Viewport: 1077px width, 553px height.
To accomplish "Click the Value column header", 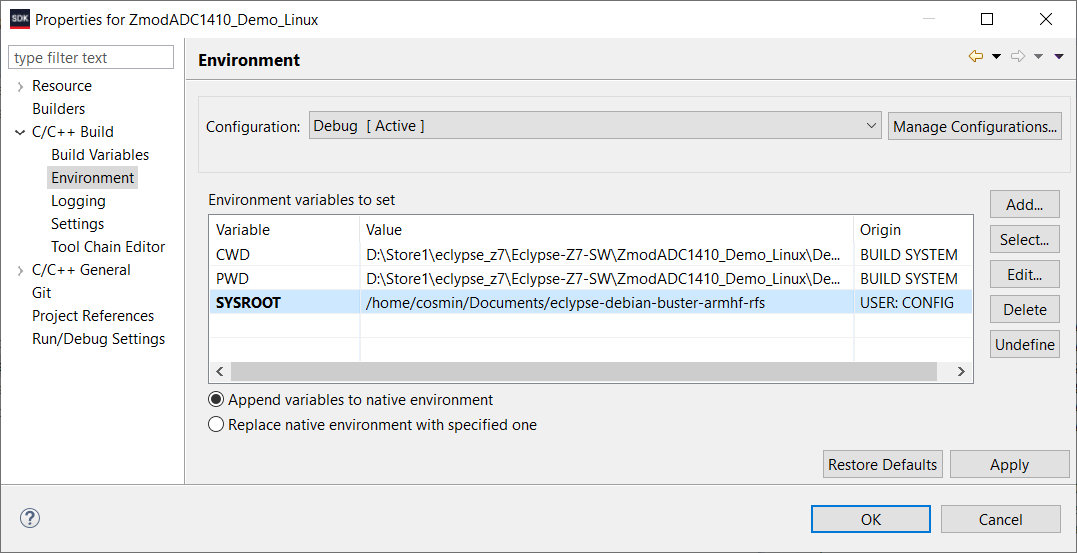I will point(606,229).
